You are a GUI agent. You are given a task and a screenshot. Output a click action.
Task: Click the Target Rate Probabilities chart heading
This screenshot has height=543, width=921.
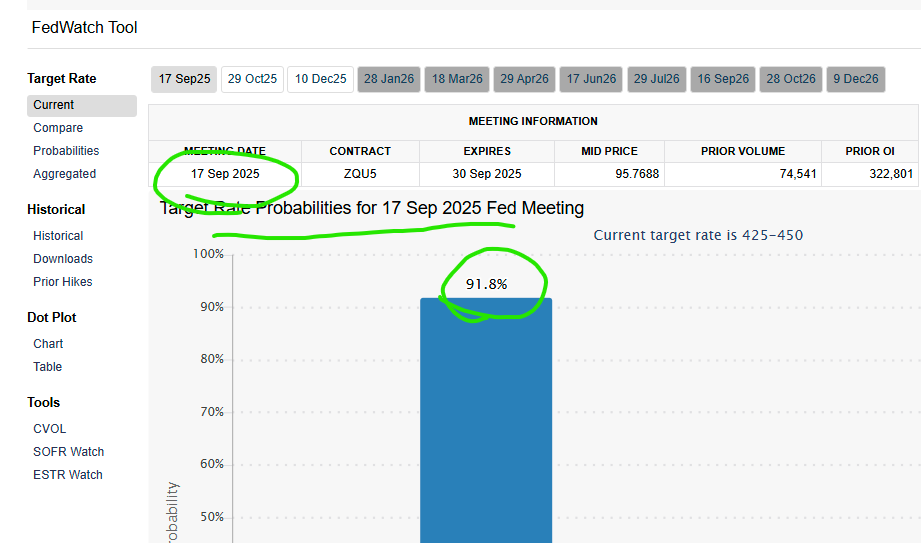372,208
